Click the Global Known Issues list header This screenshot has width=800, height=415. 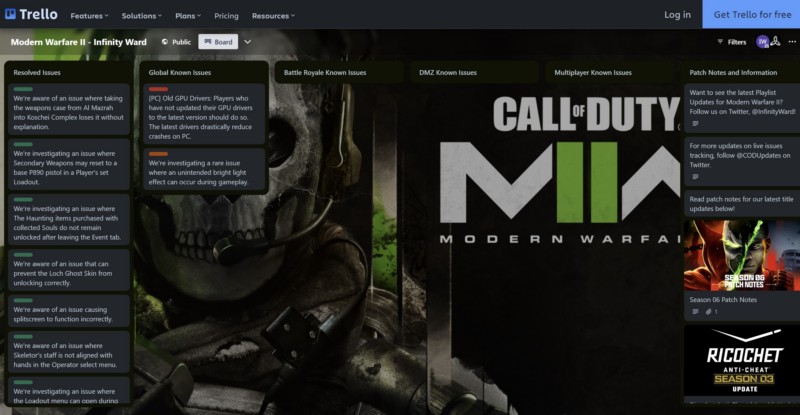180,72
